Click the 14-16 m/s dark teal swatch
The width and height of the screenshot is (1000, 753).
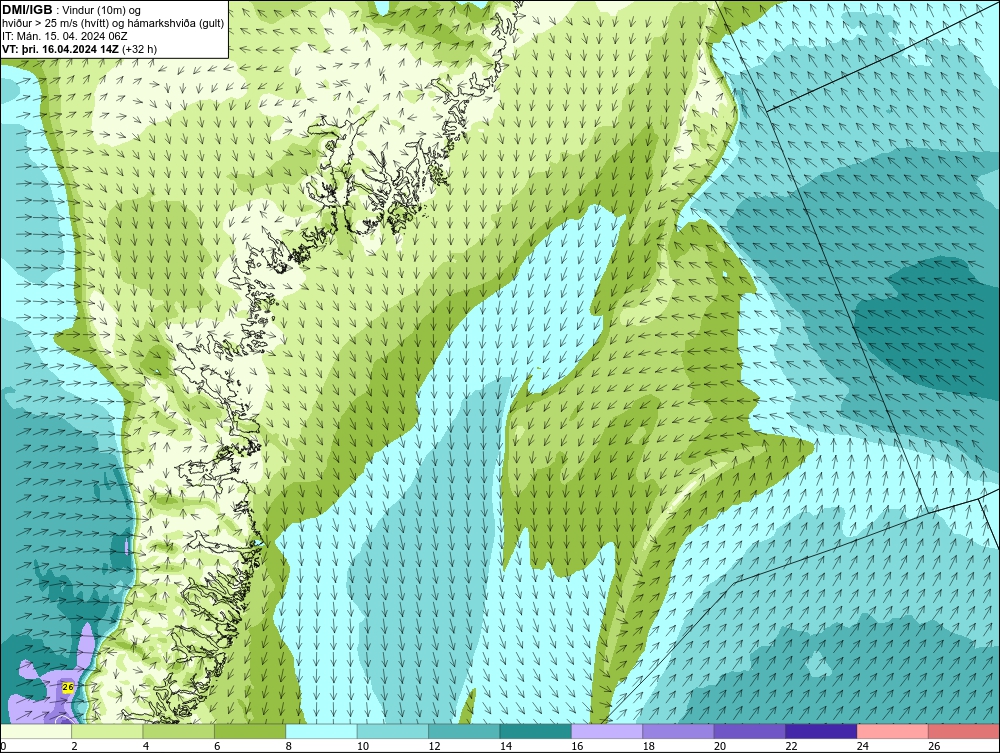point(536,731)
